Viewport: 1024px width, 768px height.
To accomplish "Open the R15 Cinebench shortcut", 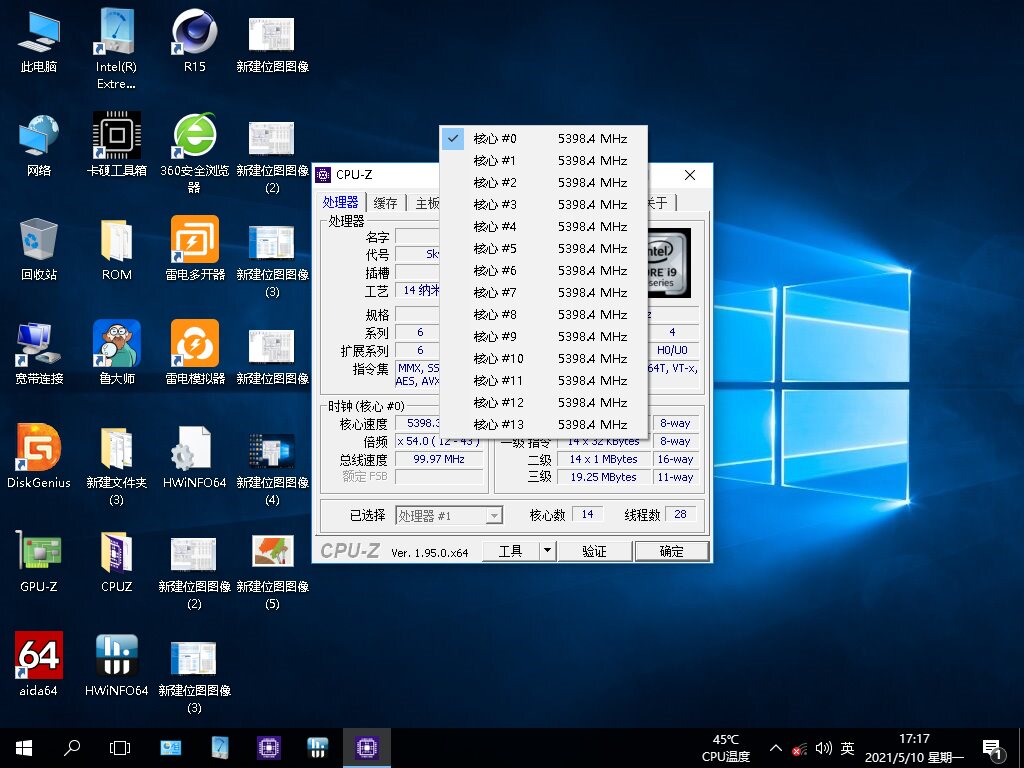I will tap(195, 40).
